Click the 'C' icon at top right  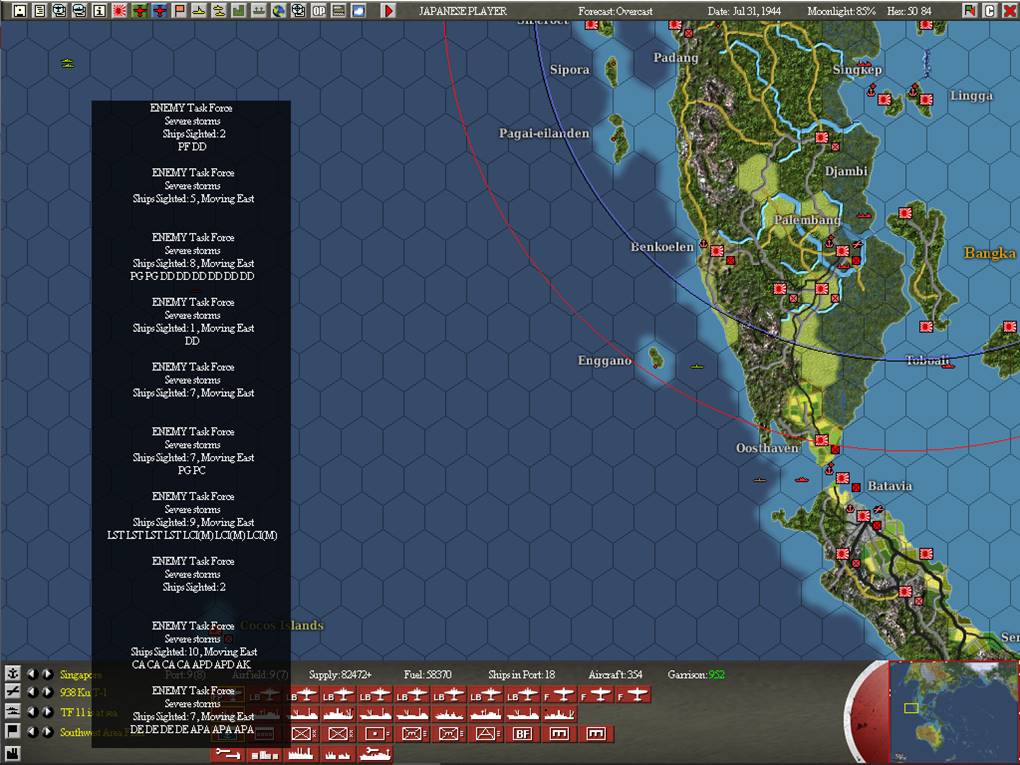click(x=989, y=10)
